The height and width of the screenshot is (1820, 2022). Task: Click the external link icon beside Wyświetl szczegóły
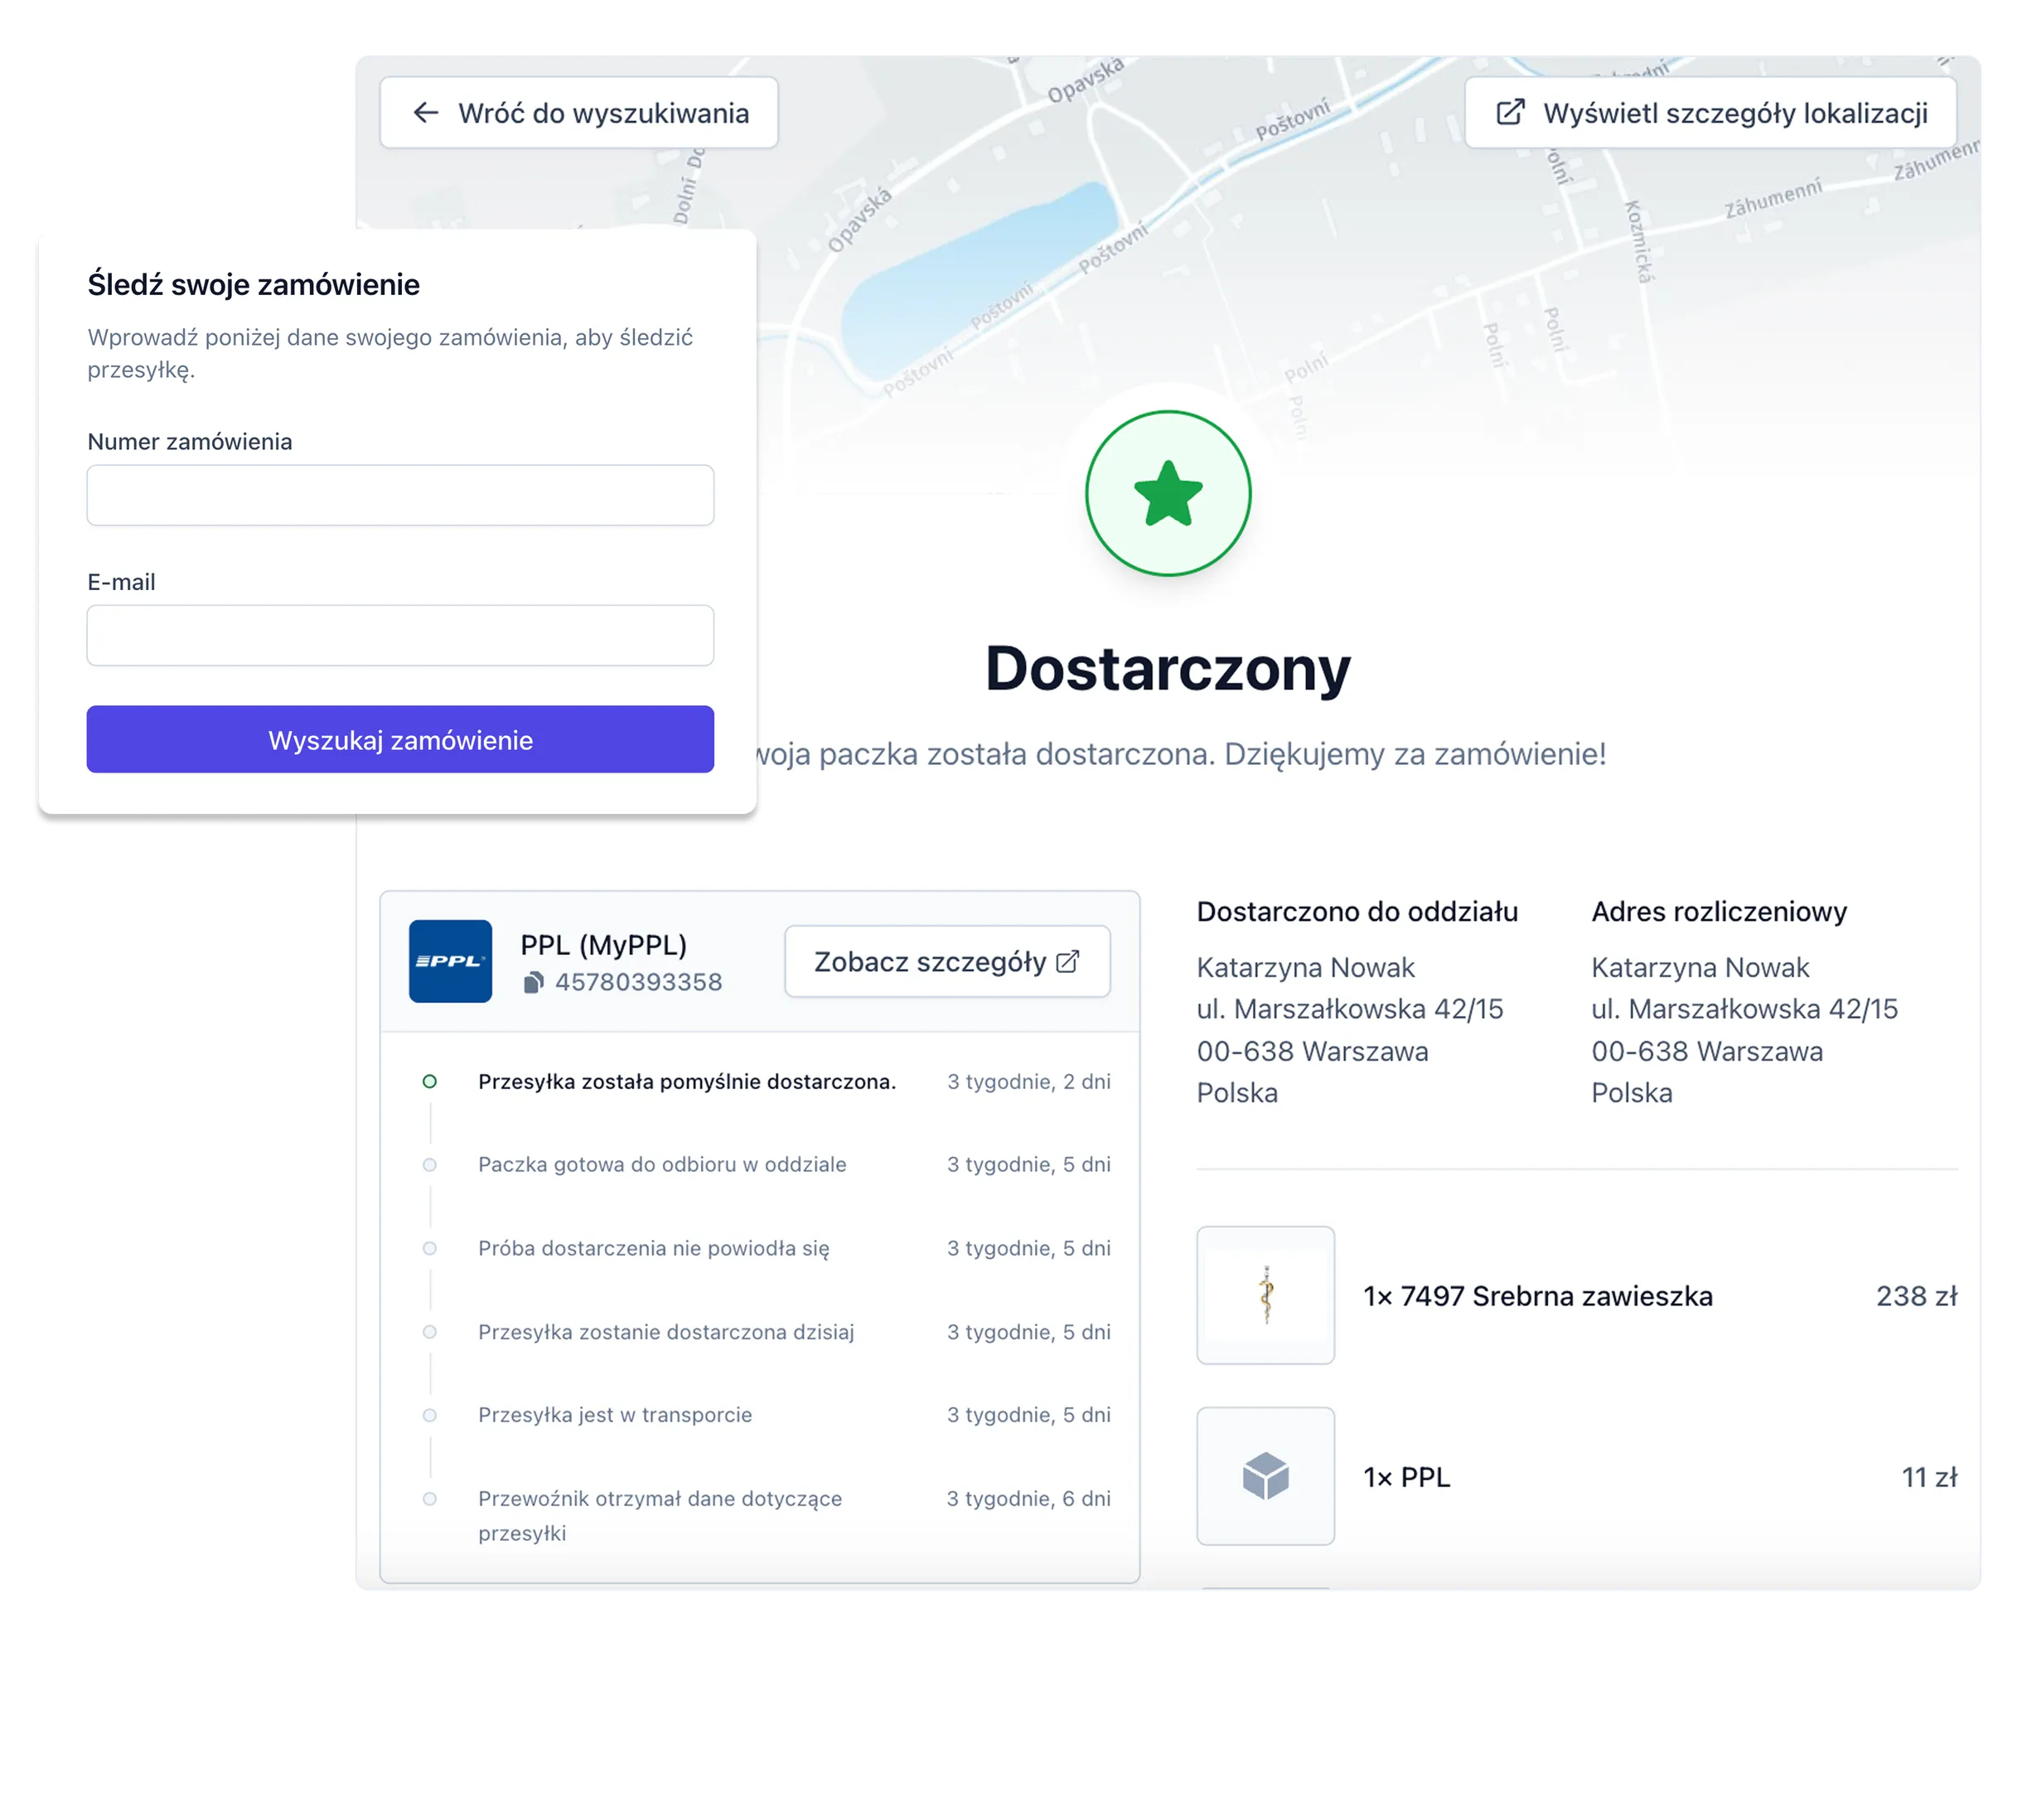coord(1510,112)
